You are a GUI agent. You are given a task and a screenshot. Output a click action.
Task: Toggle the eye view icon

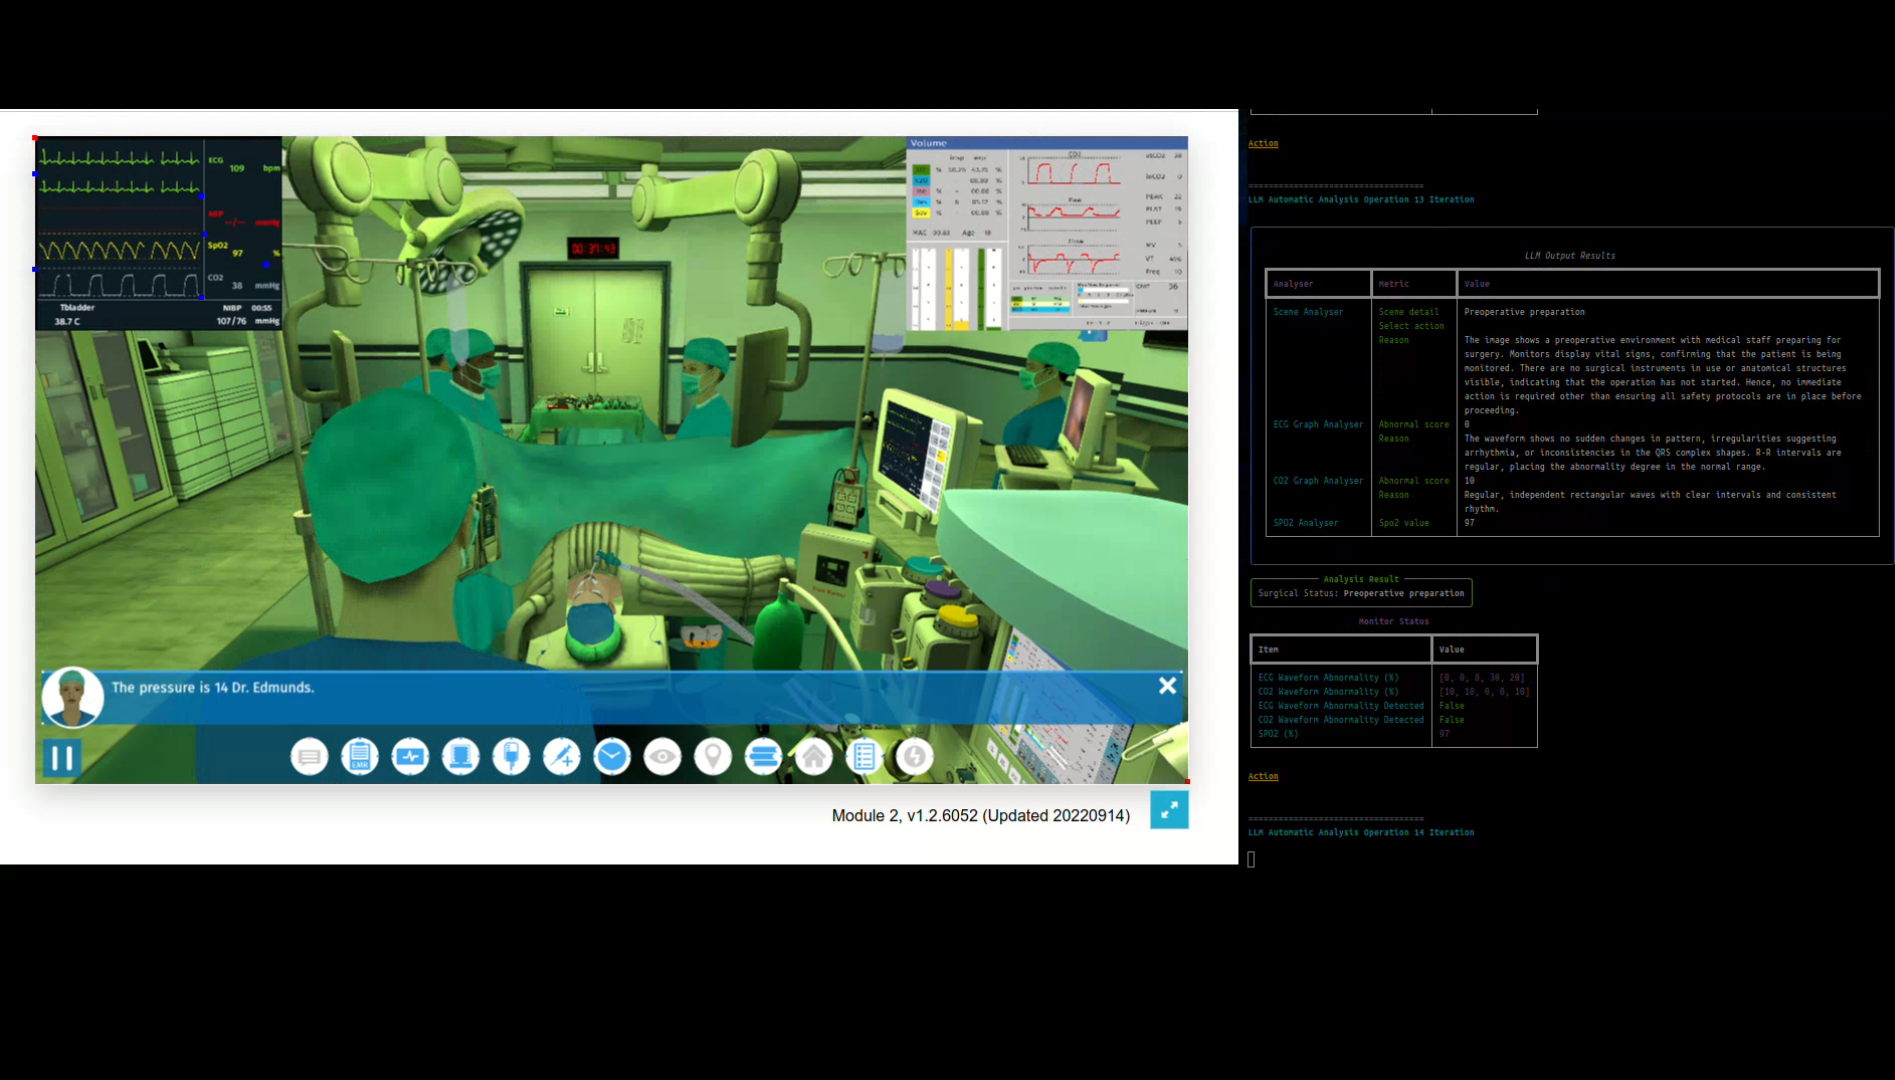[662, 757]
